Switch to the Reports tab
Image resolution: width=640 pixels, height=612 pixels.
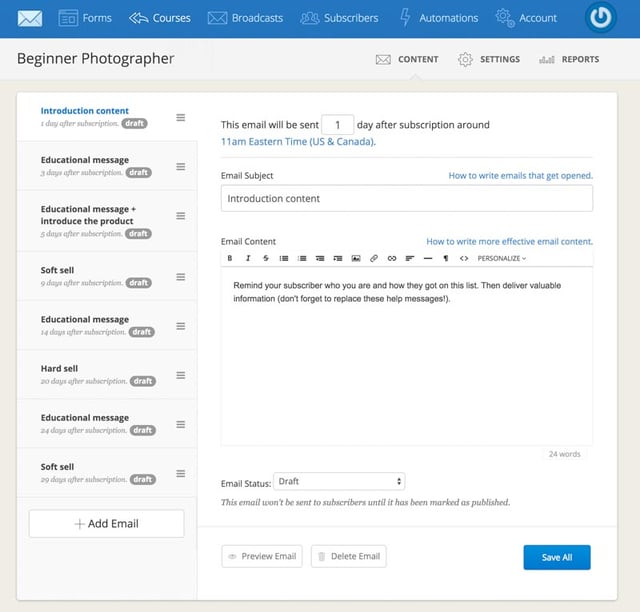click(x=569, y=59)
